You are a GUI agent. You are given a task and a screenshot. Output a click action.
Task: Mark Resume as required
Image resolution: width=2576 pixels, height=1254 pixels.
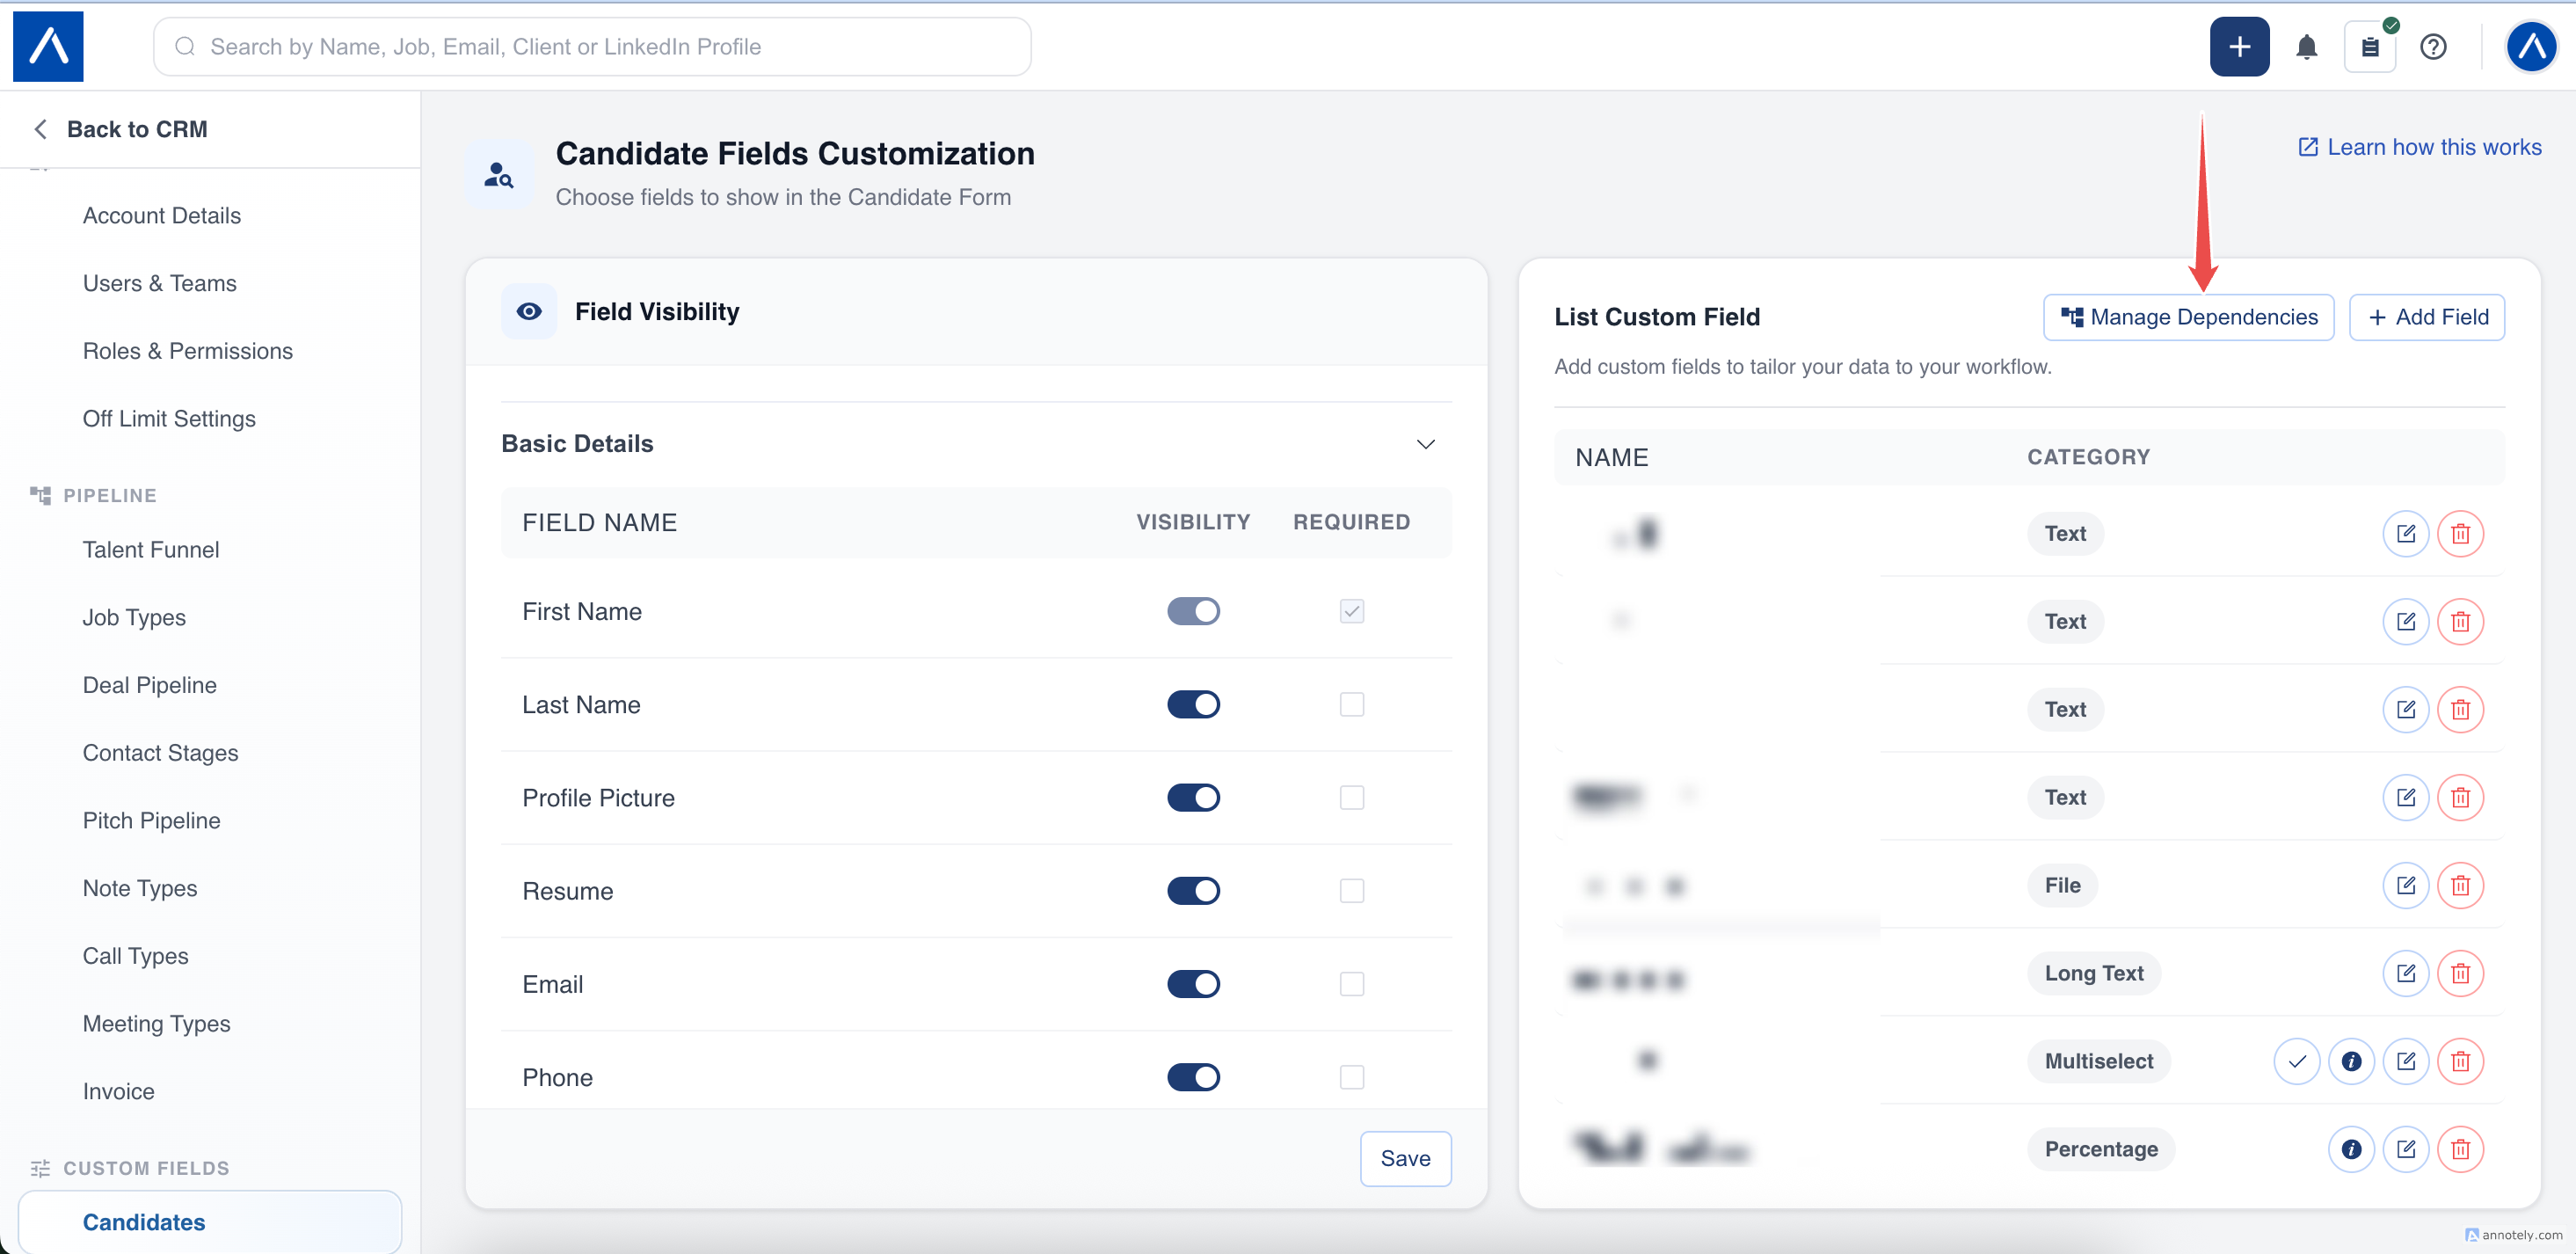[x=1351, y=890]
